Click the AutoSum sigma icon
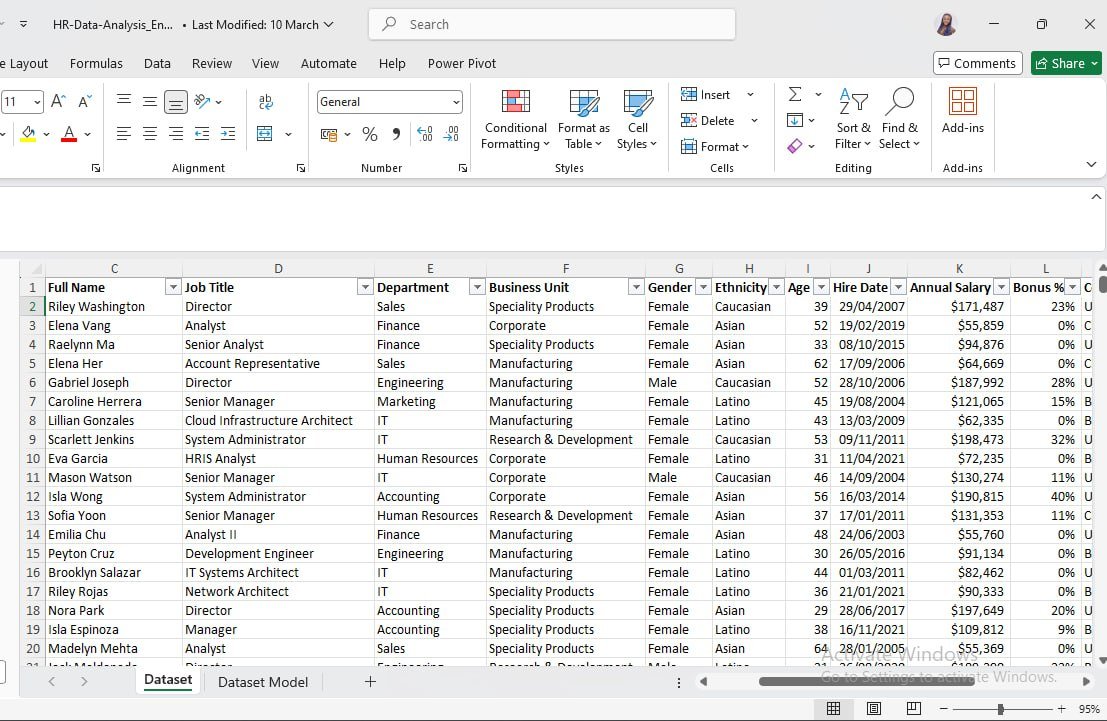The height and width of the screenshot is (721, 1107). point(795,94)
